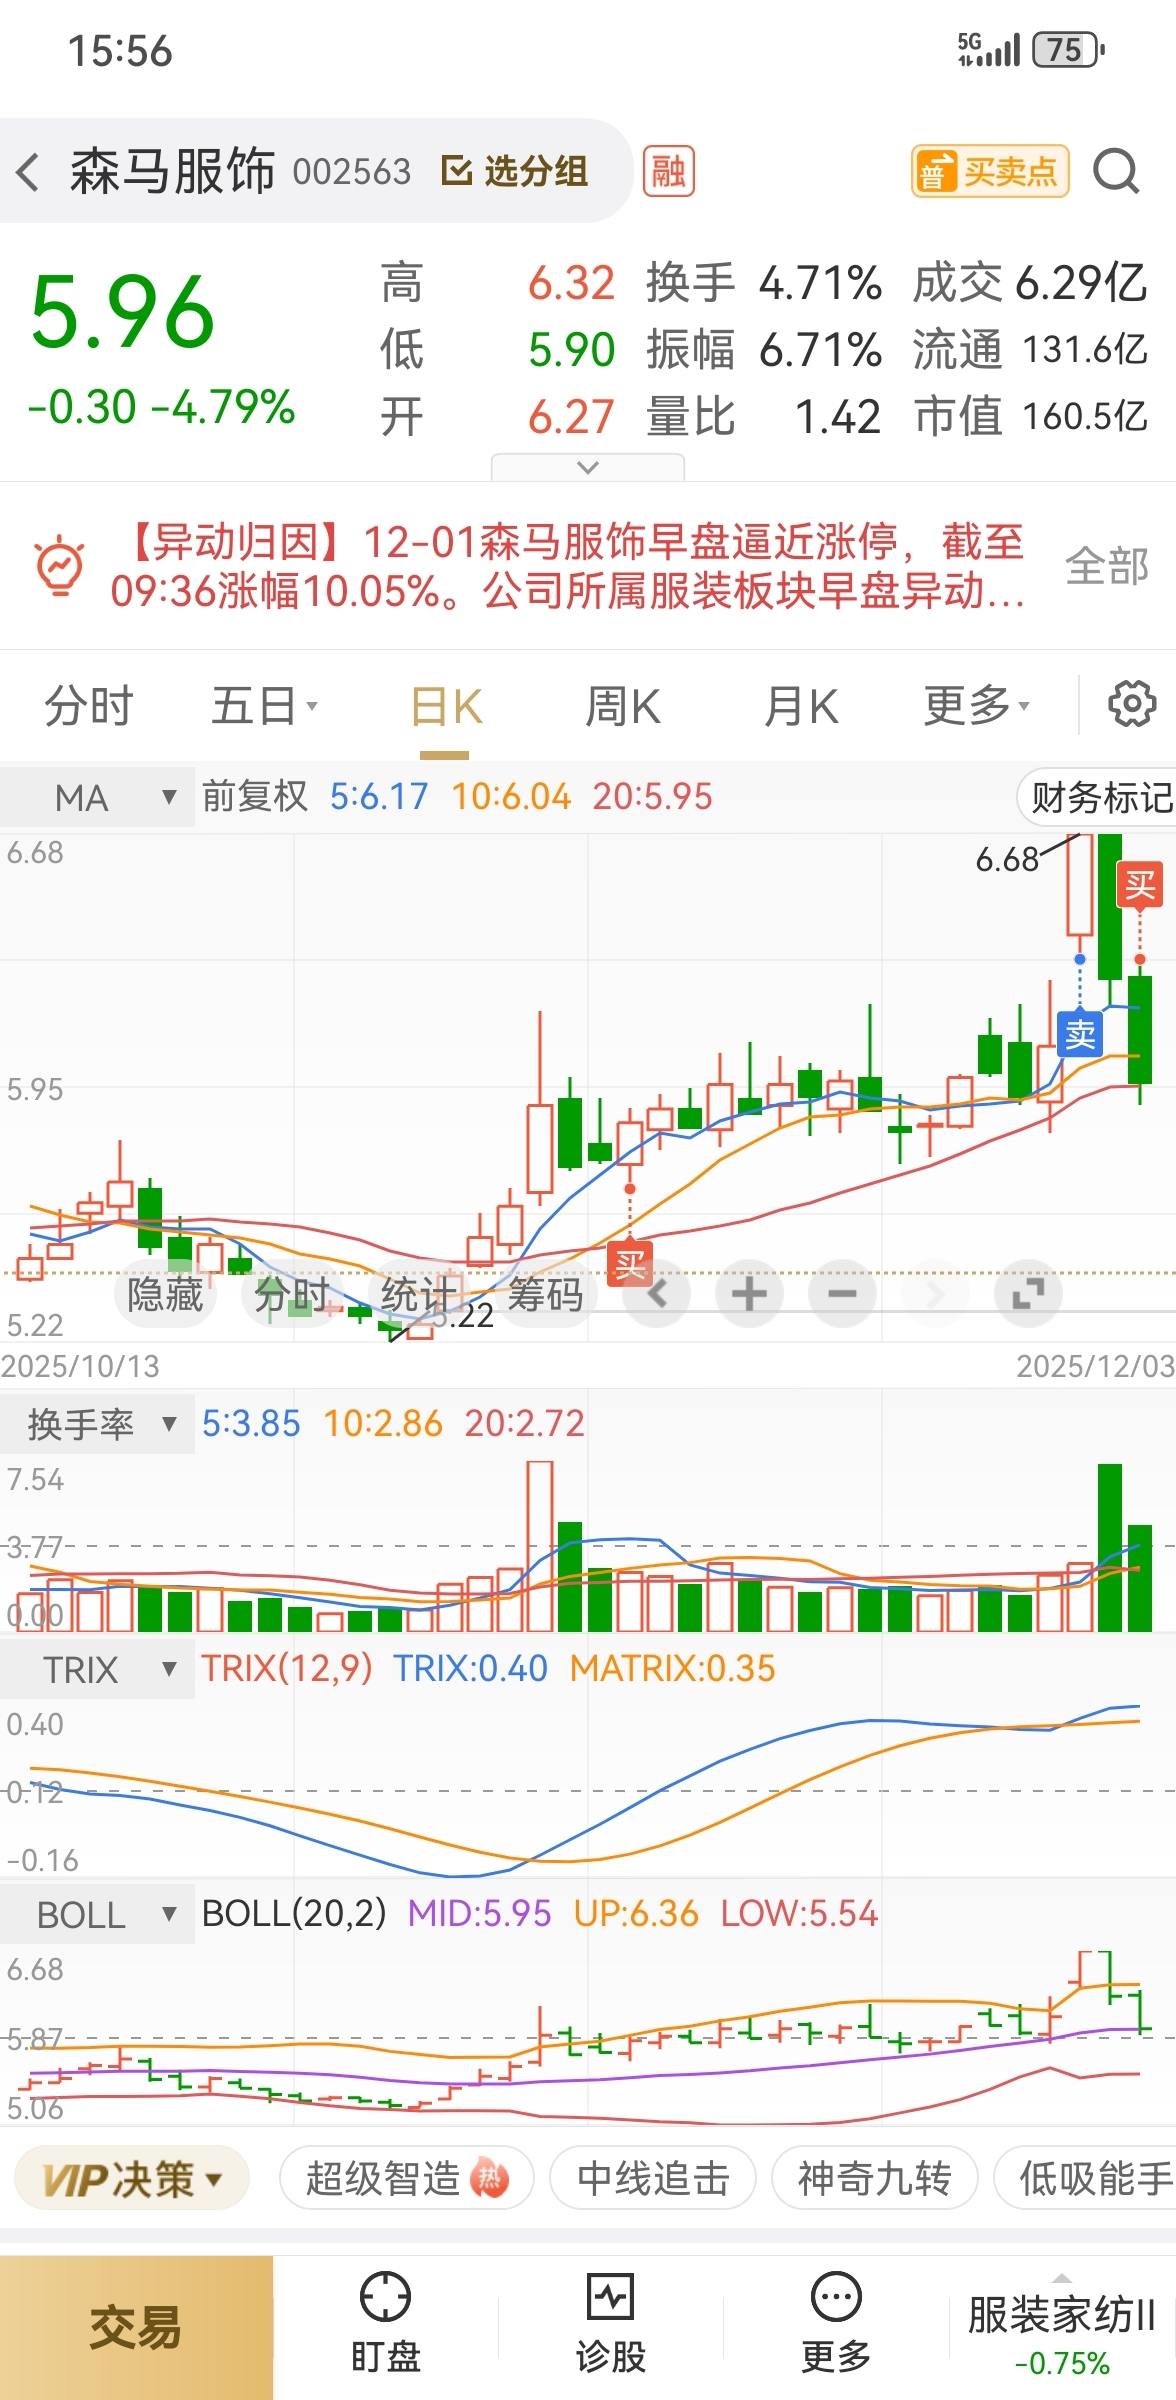Select the 日K tab

[446, 706]
